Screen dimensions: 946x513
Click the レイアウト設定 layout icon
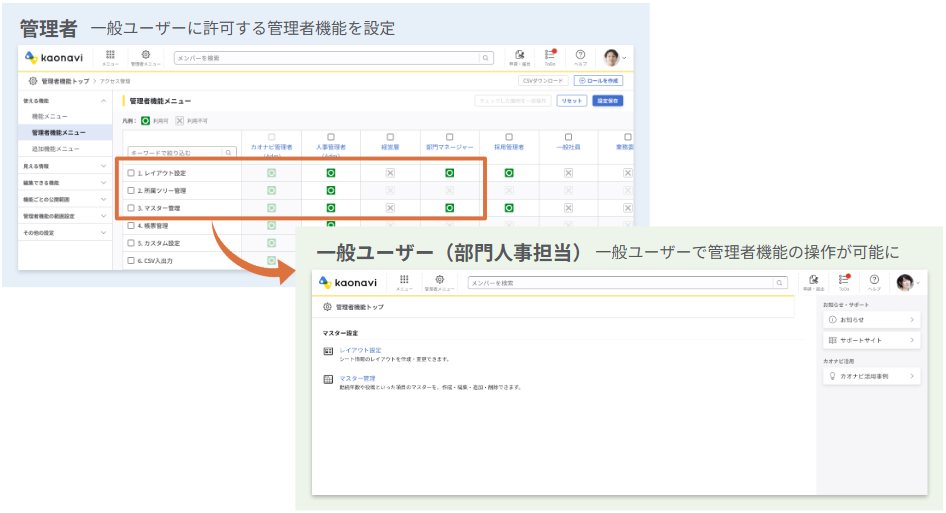coord(328,351)
